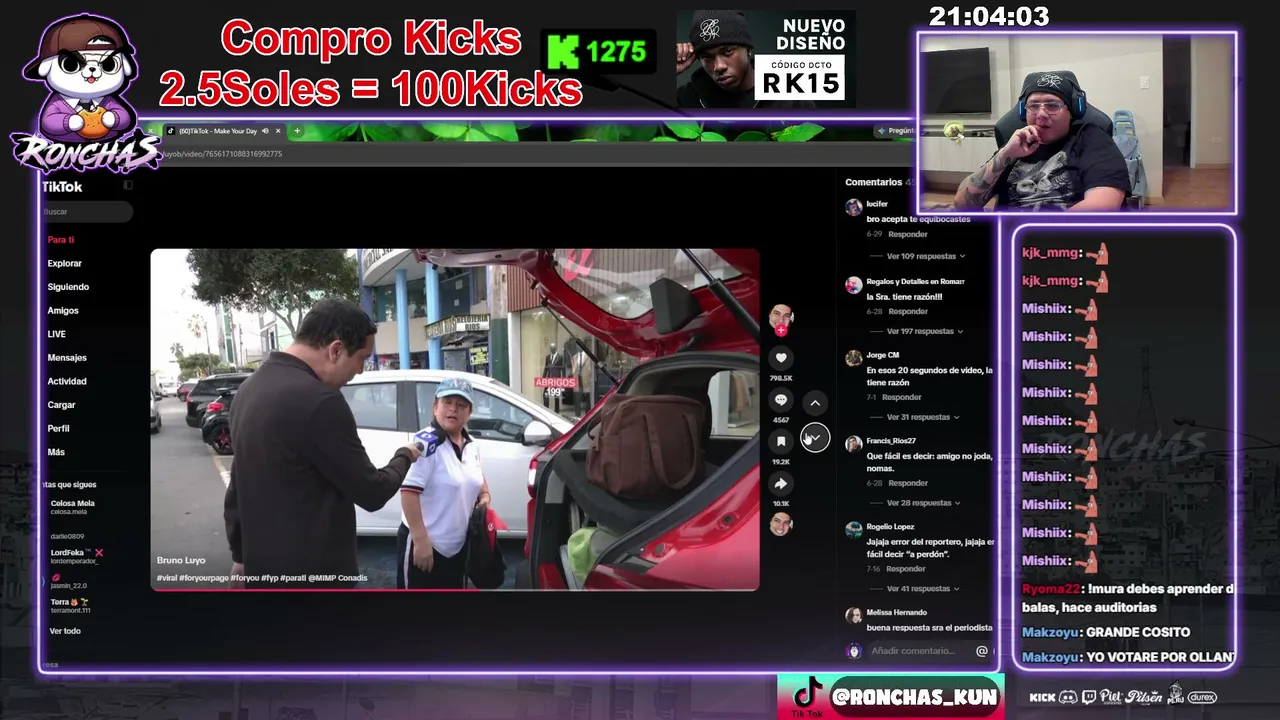
Task: Click 'Ver todo' under followed accounts
Action: [x=65, y=631]
